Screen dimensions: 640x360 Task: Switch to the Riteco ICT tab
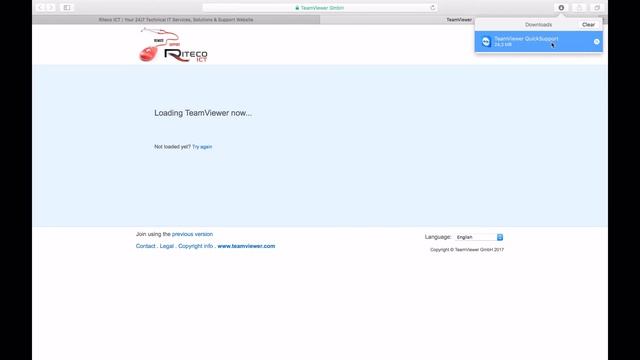pyautogui.click(x=176, y=20)
